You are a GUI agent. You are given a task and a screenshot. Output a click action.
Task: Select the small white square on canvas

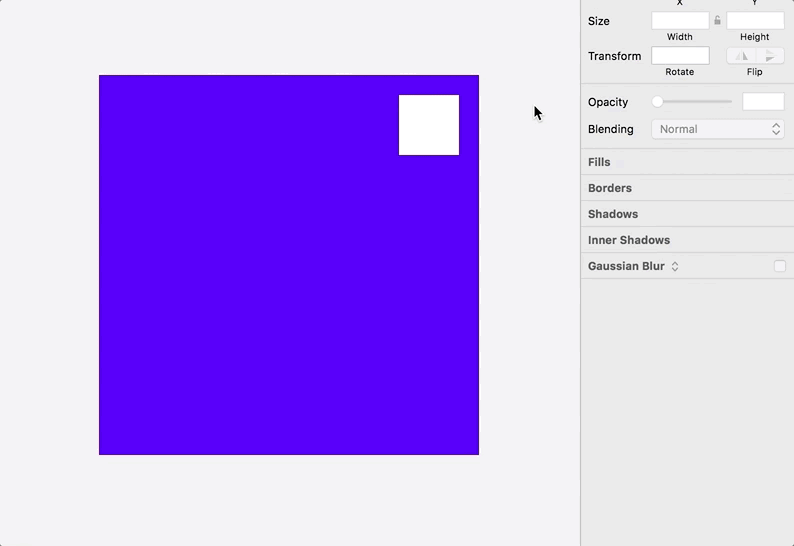(429, 125)
